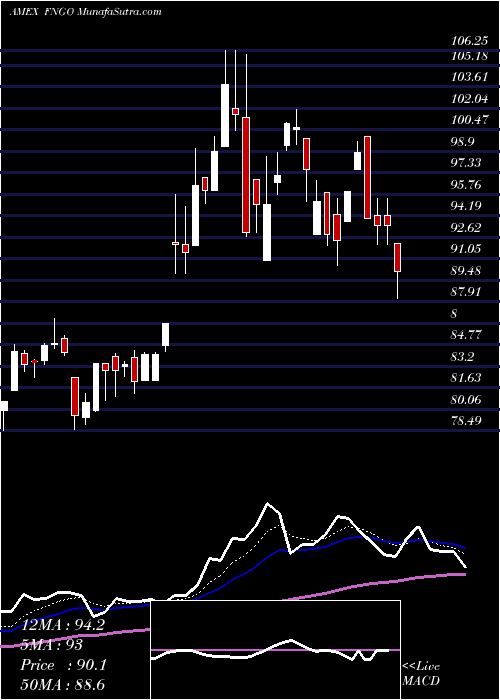Click the last red candlestick near 91.05
This screenshot has width=500, height=700.
[397, 257]
